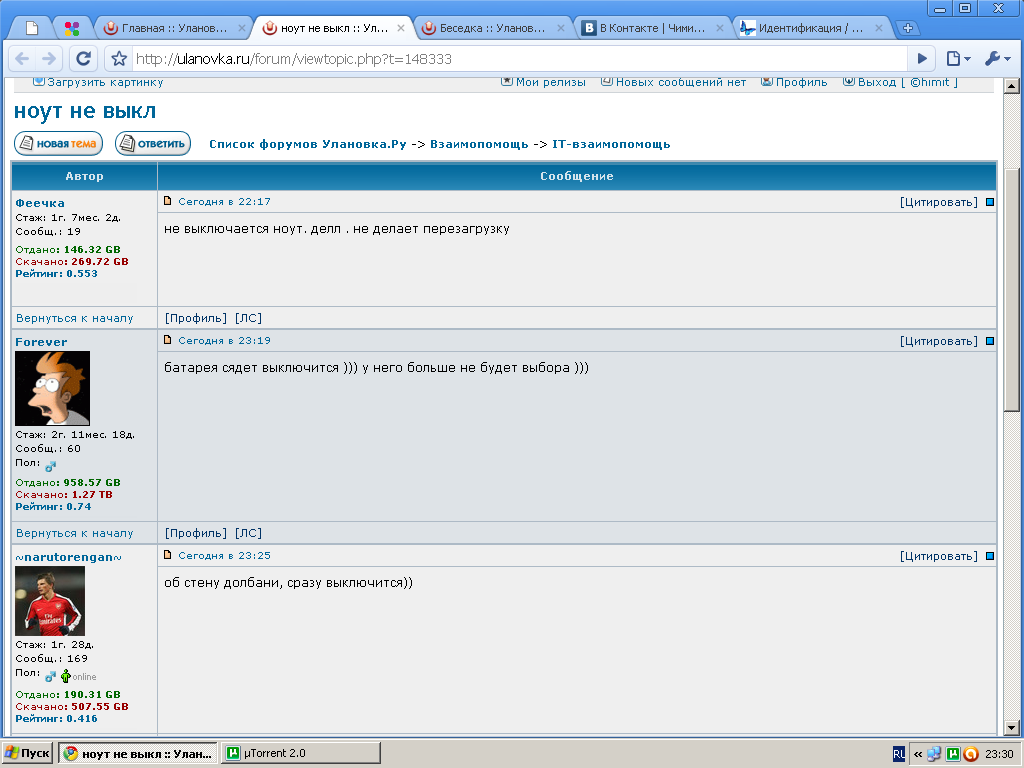Click the новая тема button
The image size is (1024, 768).
59,144
